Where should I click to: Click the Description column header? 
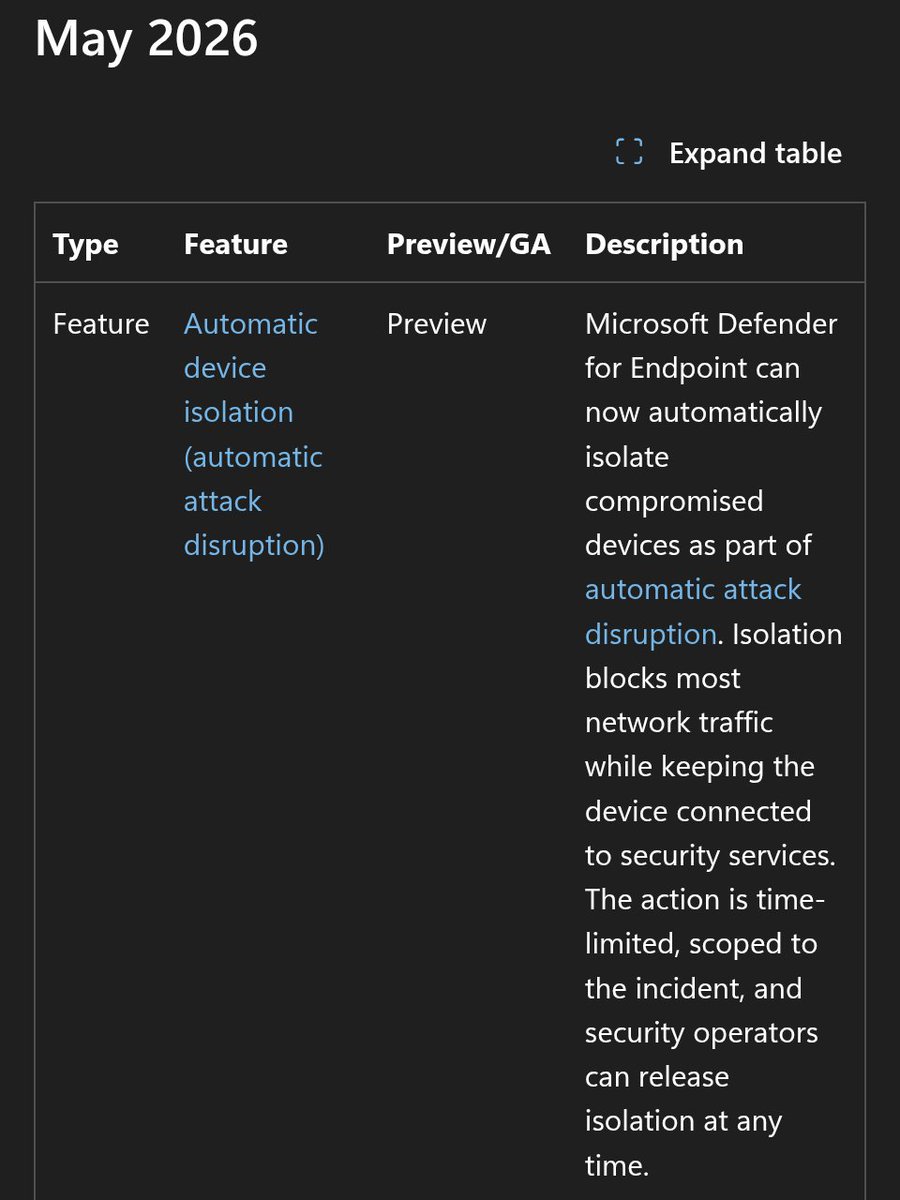pyautogui.click(x=664, y=244)
